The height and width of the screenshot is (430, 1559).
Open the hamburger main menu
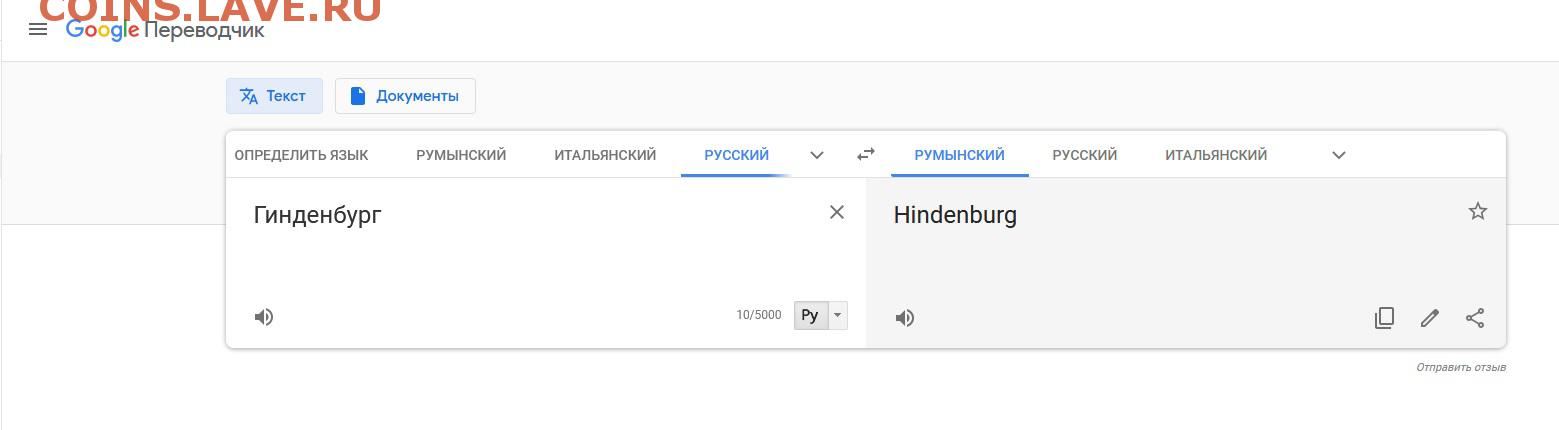38,30
